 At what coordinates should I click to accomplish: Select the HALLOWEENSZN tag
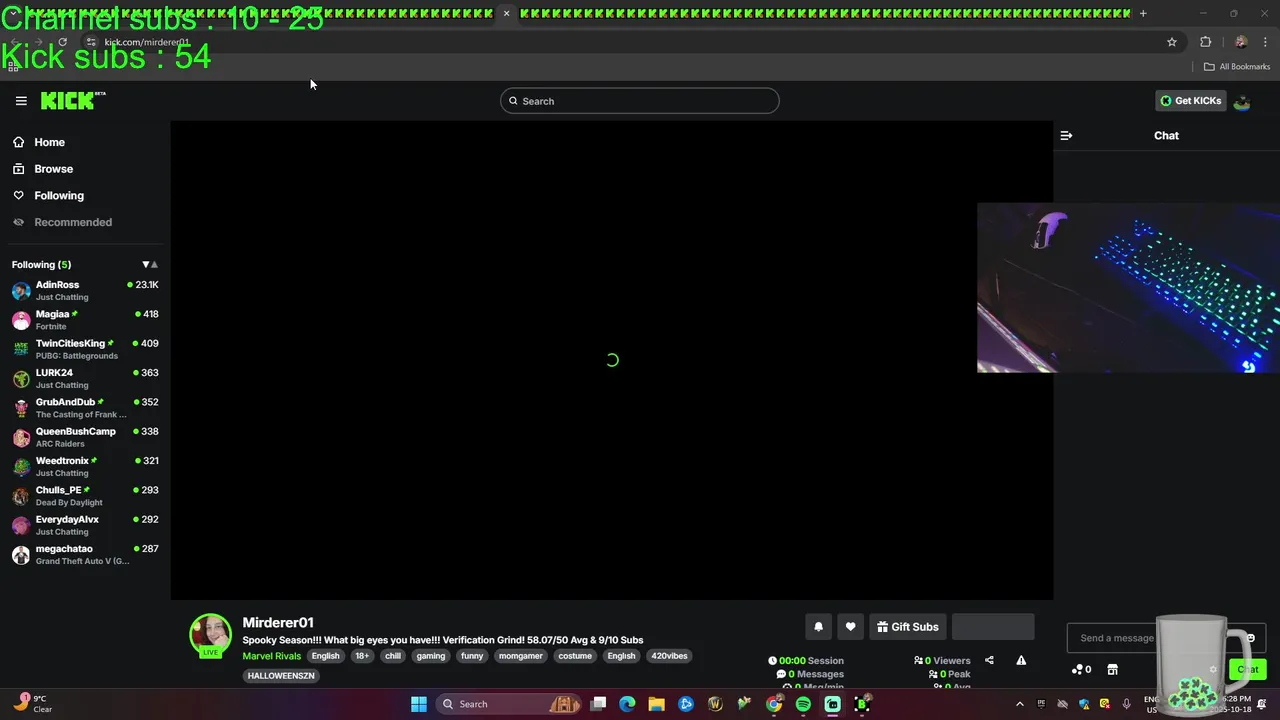click(x=281, y=676)
